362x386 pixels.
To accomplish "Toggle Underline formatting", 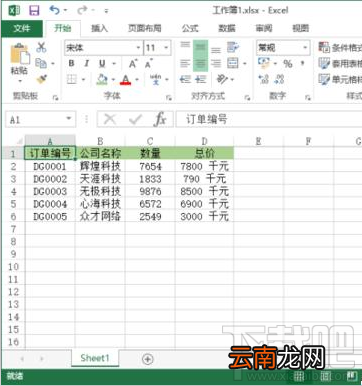I will [102, 63].
